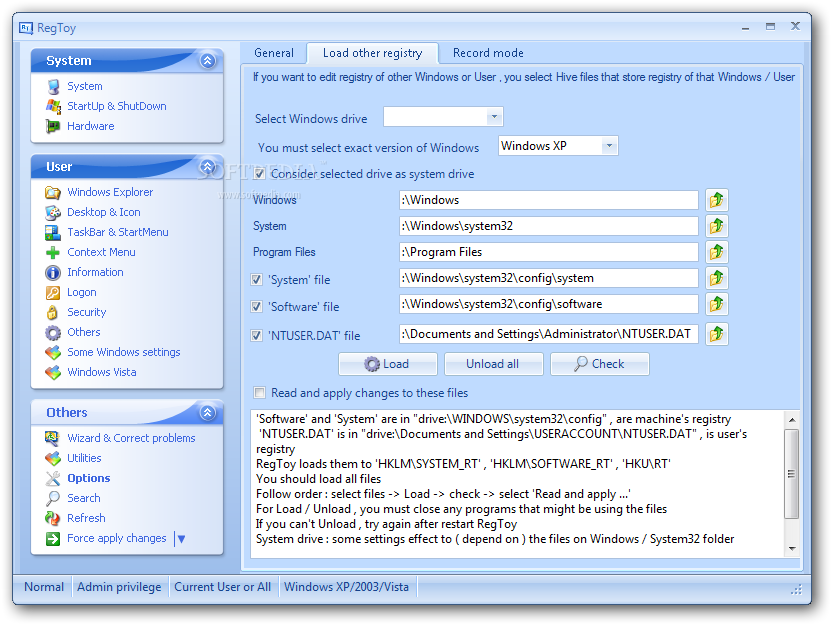
Task: Click the Current User or All status entry
Action: click(x=223, y=587)
